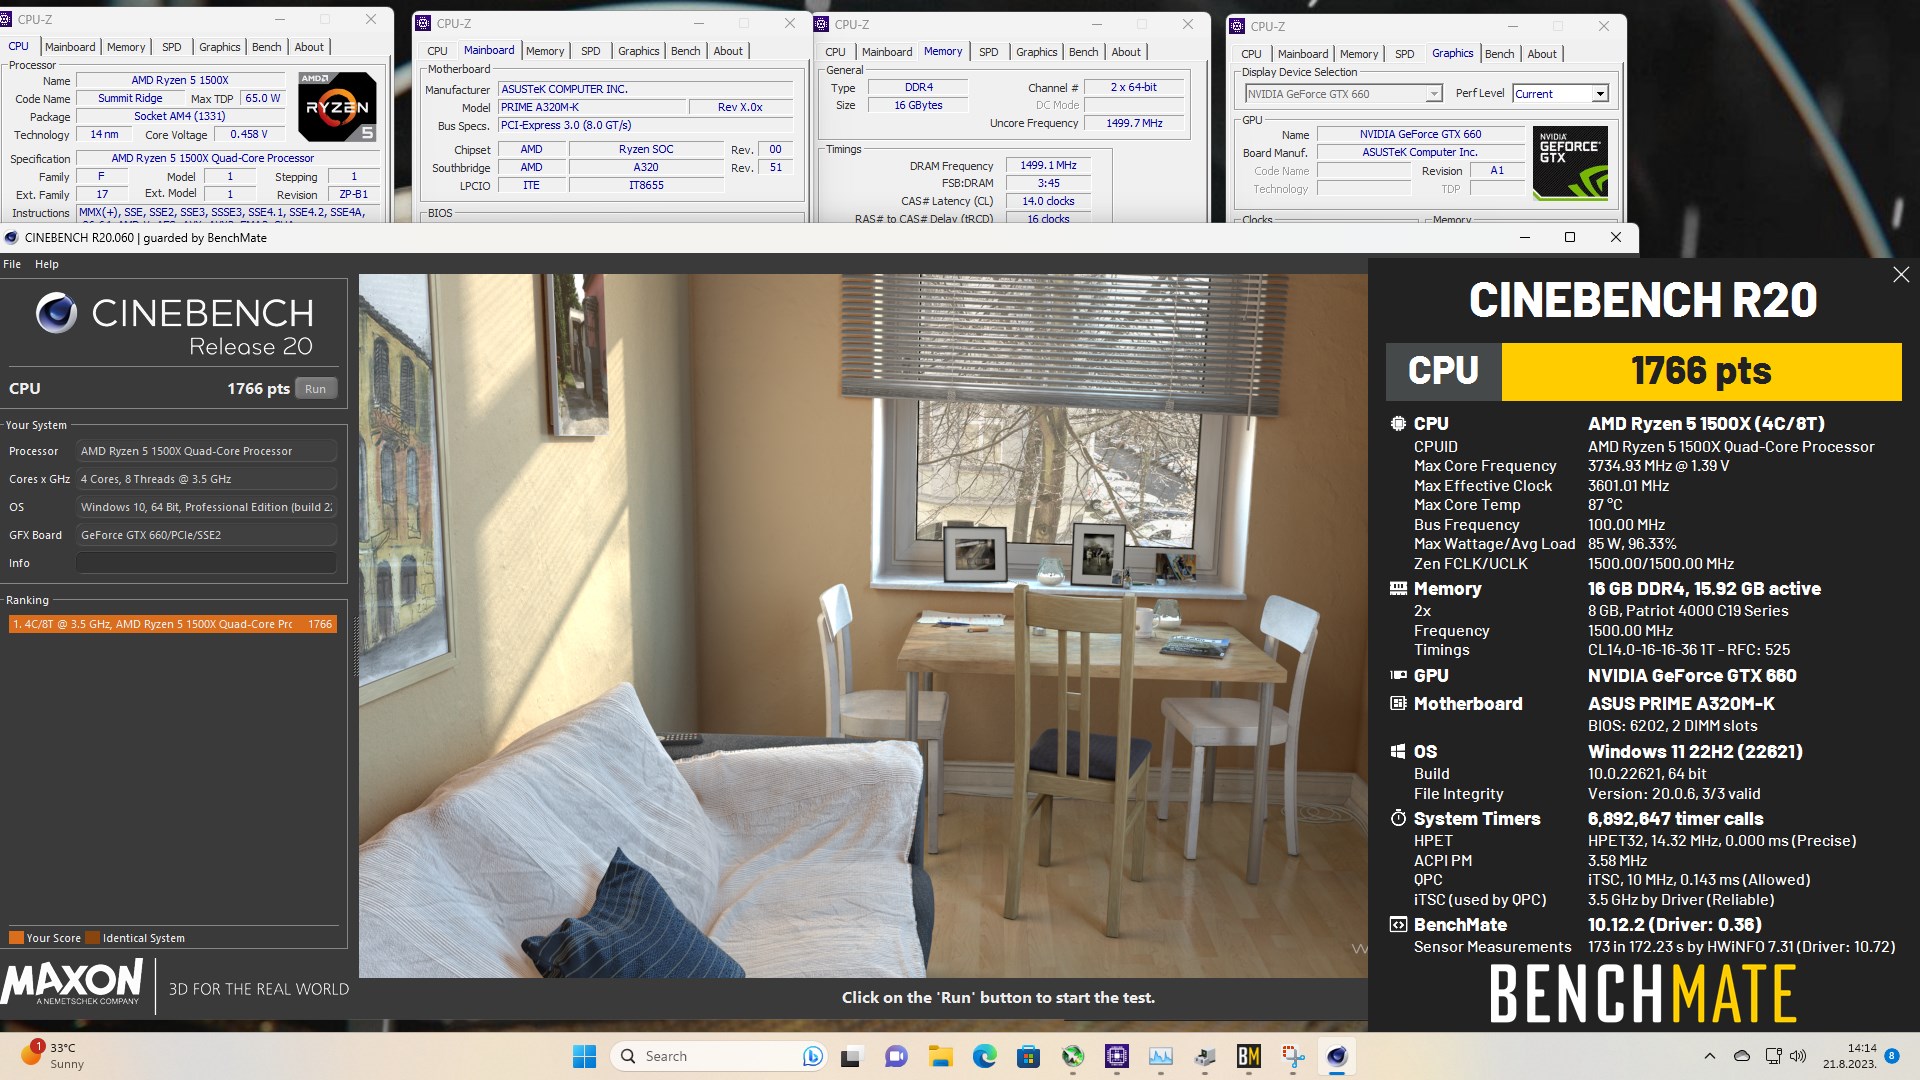Click the Run button for the CPU test
The width and height of the screenshot is (1920, 1080).
[316, 389]
